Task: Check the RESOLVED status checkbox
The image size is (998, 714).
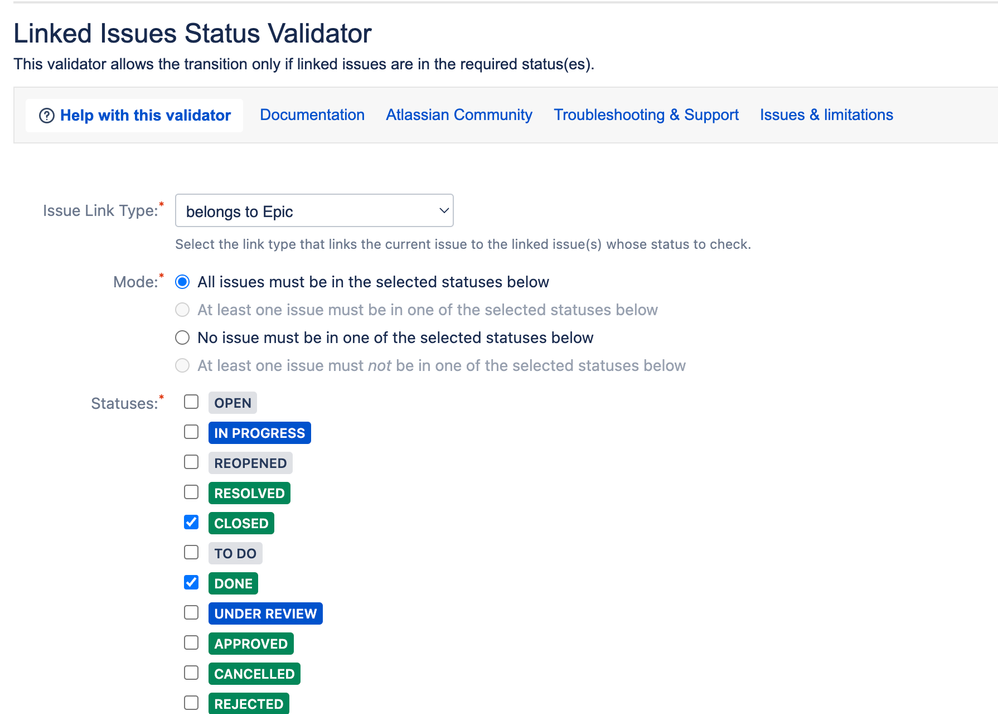Action: pyautogui.click(x=191, y=492)
